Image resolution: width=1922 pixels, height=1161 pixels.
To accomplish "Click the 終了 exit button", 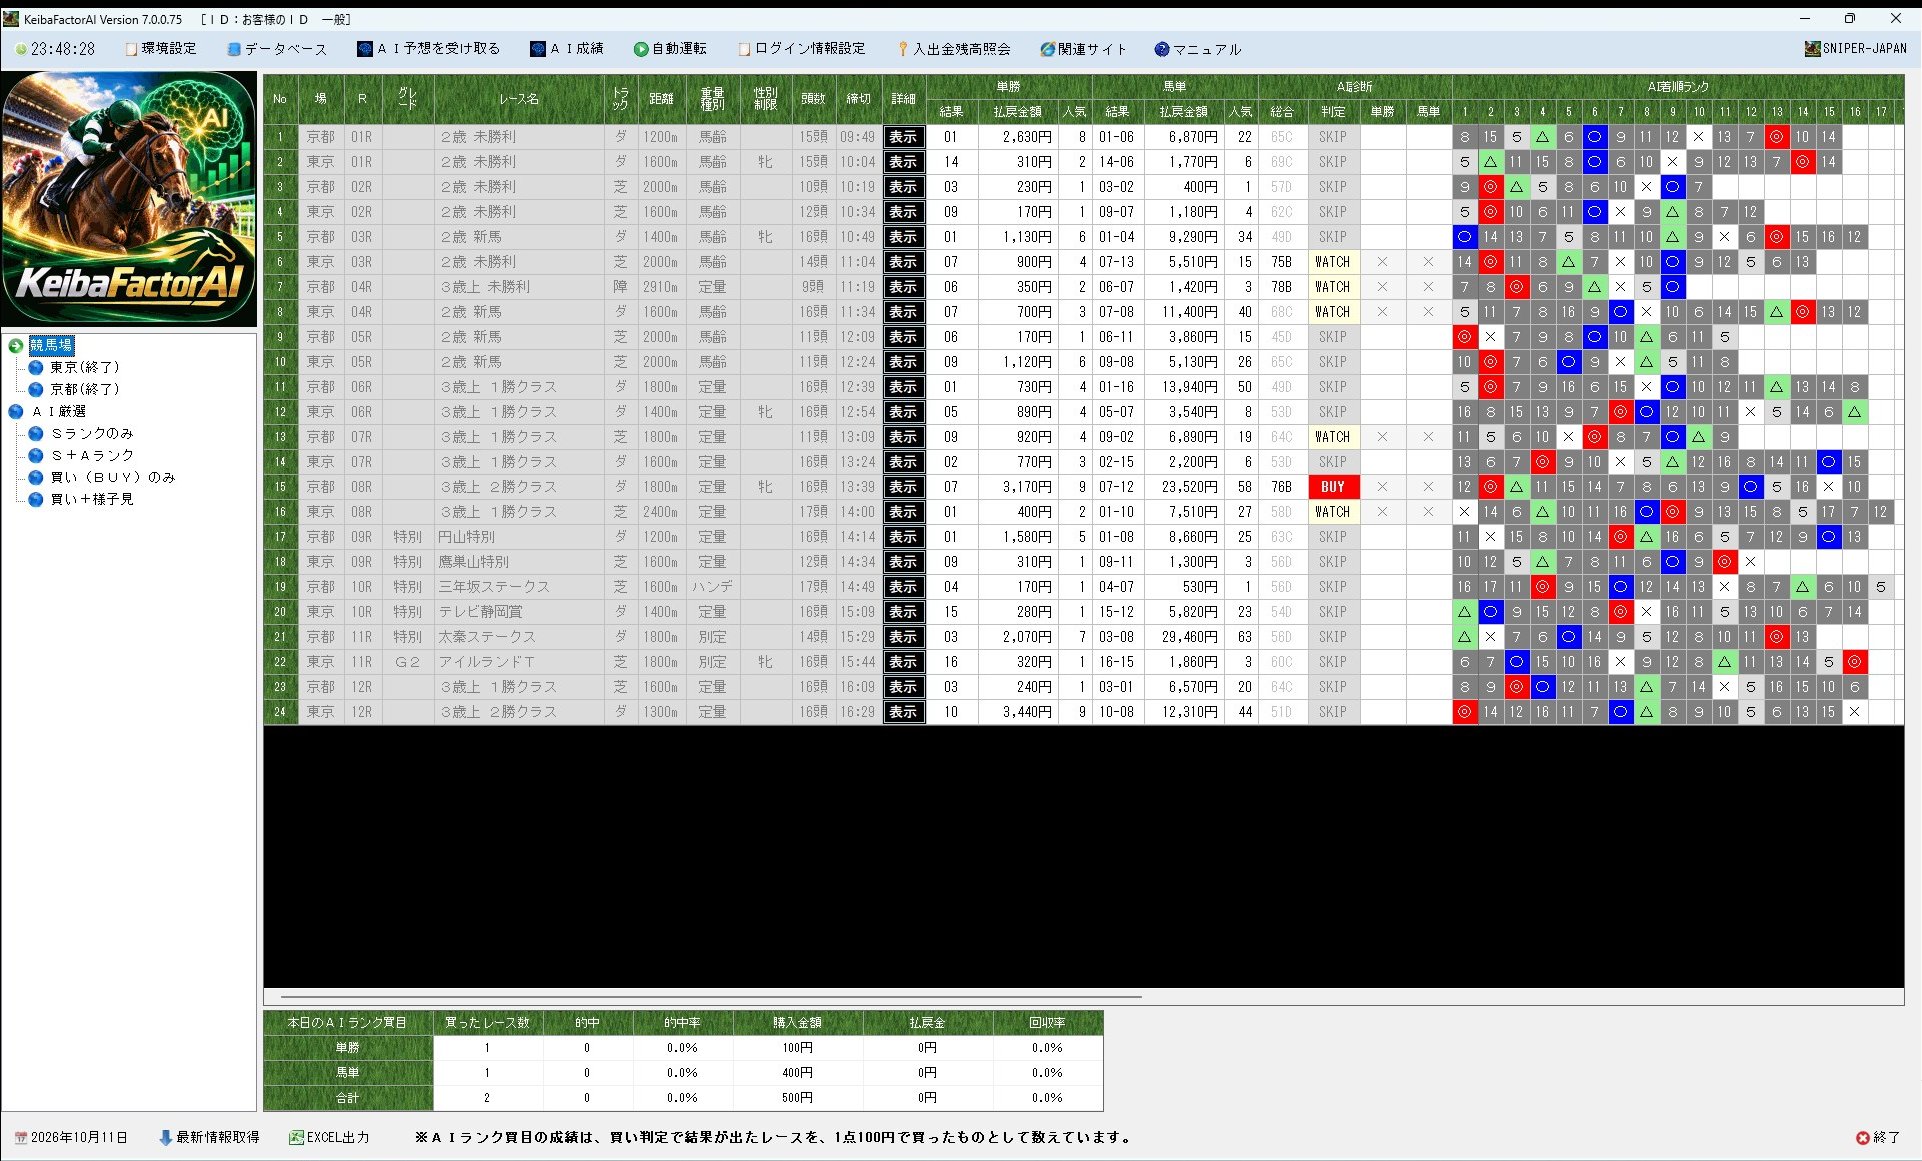I will tap(1877, 1137).
